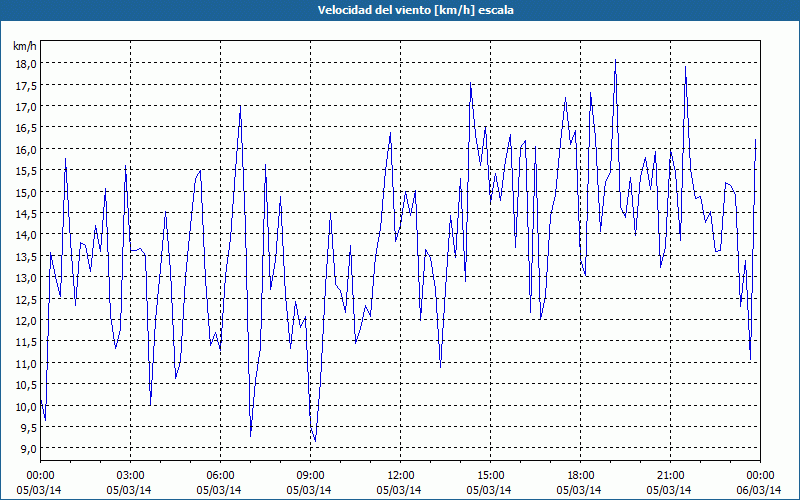Click the 15,0 y-axis label
Image resolution: width=800 pixels, height=500 pixels.
pos(27,192)
